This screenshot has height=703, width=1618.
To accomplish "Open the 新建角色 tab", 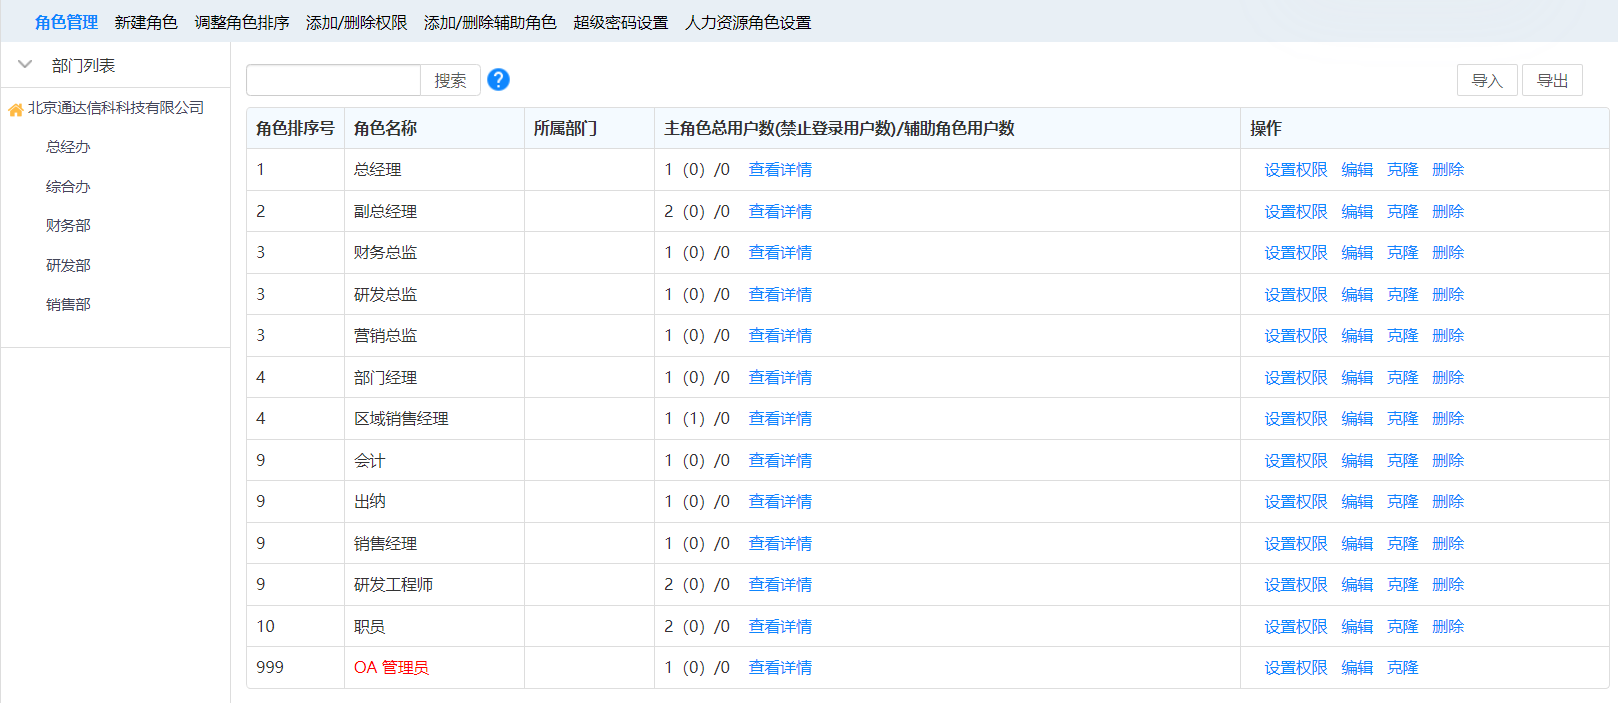I will click(146, 22).
